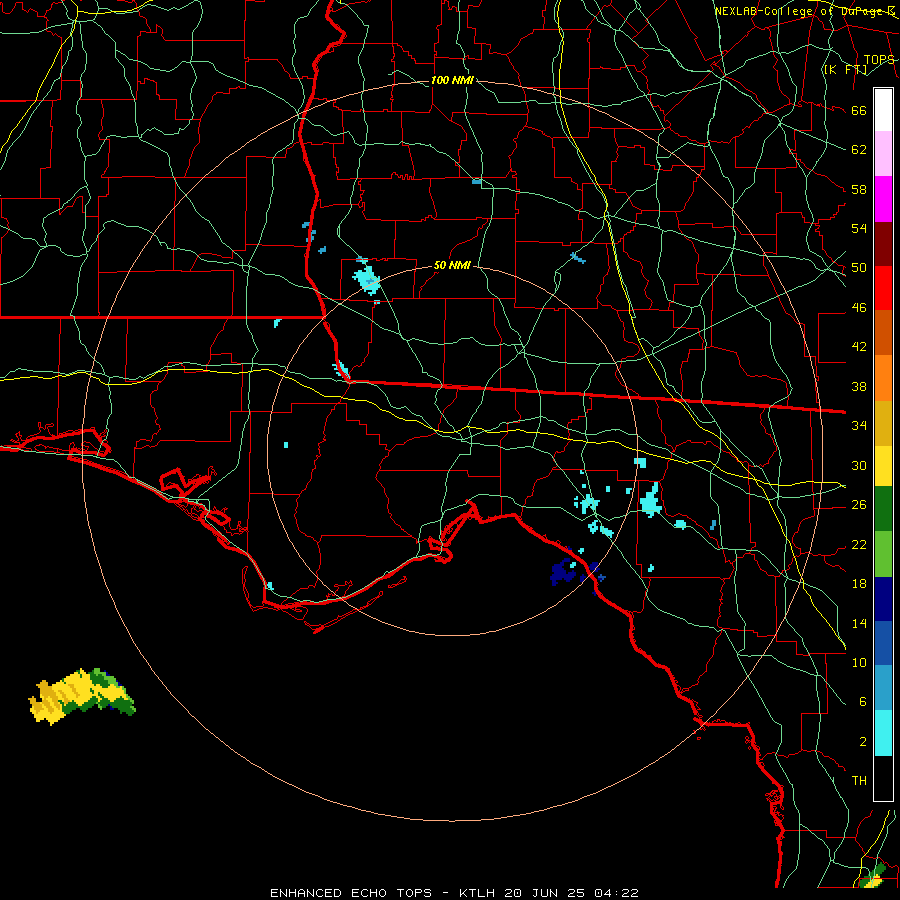Click the '42' legend value
Viewport: 900px width, 900px height.
859,347
